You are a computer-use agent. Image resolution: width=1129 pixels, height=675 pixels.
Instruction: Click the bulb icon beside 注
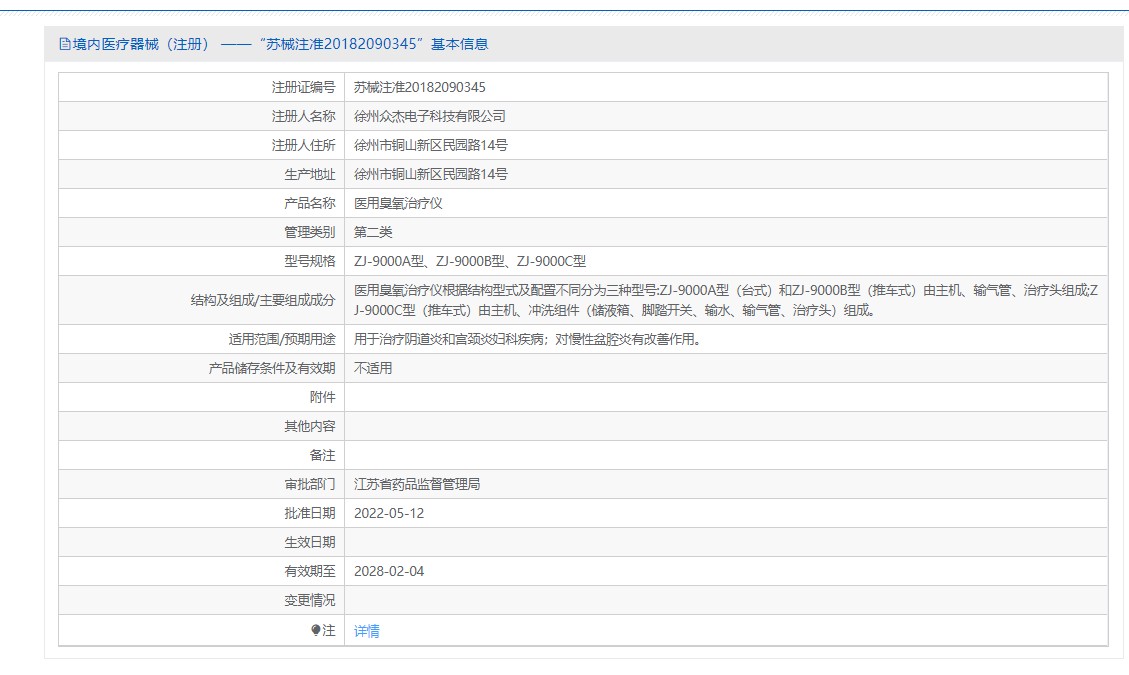point(316,630)
